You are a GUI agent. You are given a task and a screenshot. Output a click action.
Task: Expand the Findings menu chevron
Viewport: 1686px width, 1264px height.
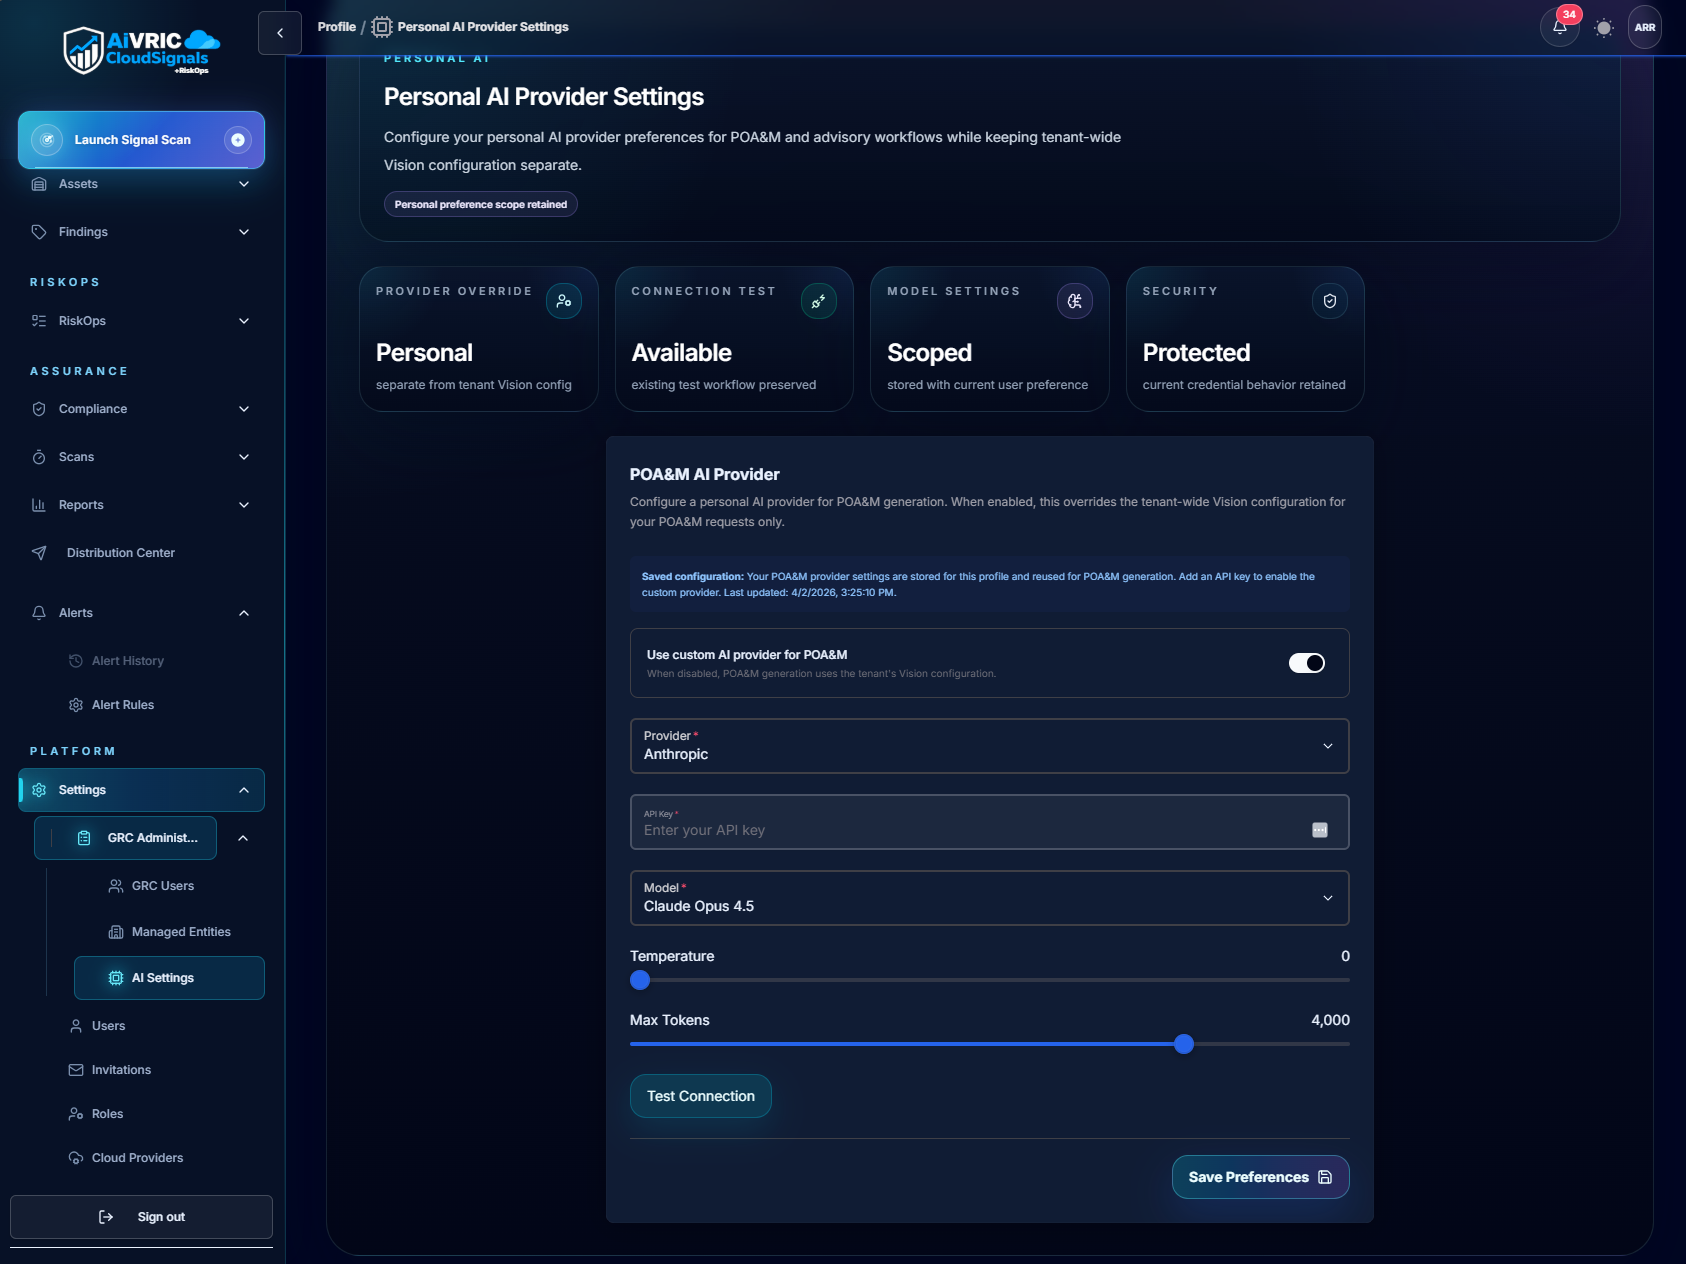[244, 232]
